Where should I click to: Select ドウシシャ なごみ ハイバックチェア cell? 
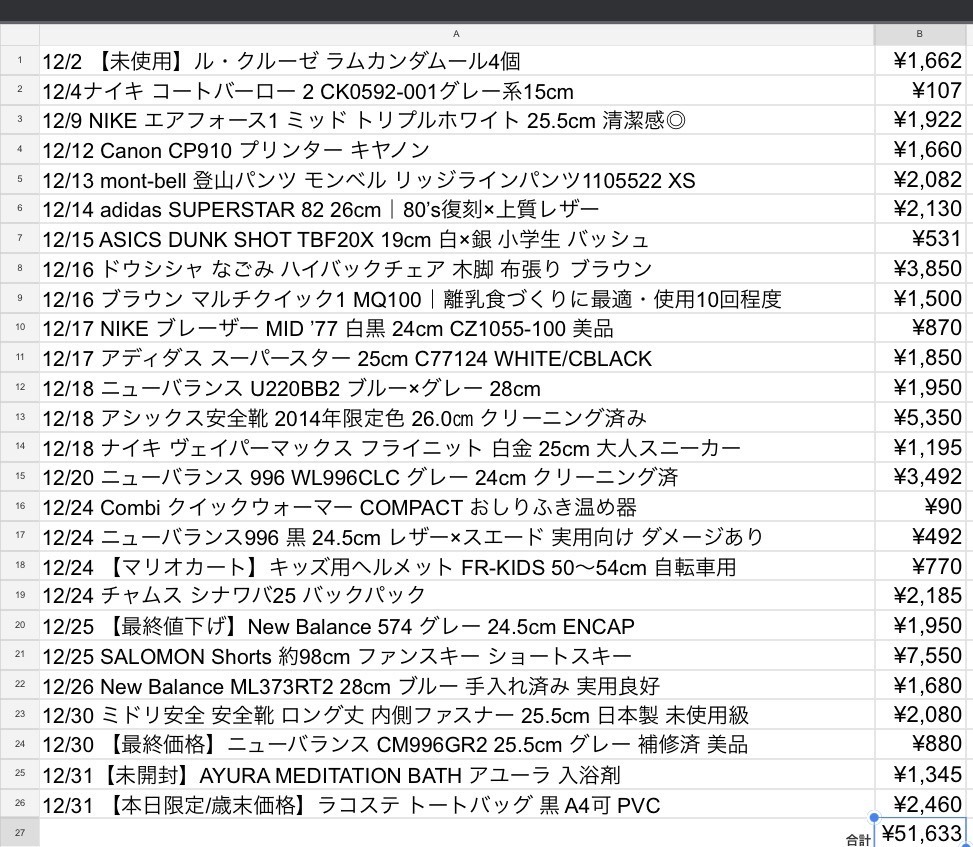(x=457, y=269)
